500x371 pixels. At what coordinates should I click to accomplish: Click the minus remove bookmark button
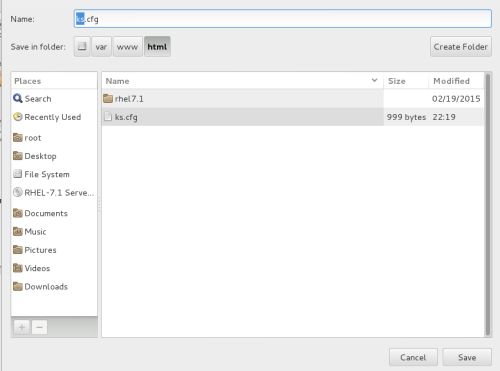tap(39, 327)
